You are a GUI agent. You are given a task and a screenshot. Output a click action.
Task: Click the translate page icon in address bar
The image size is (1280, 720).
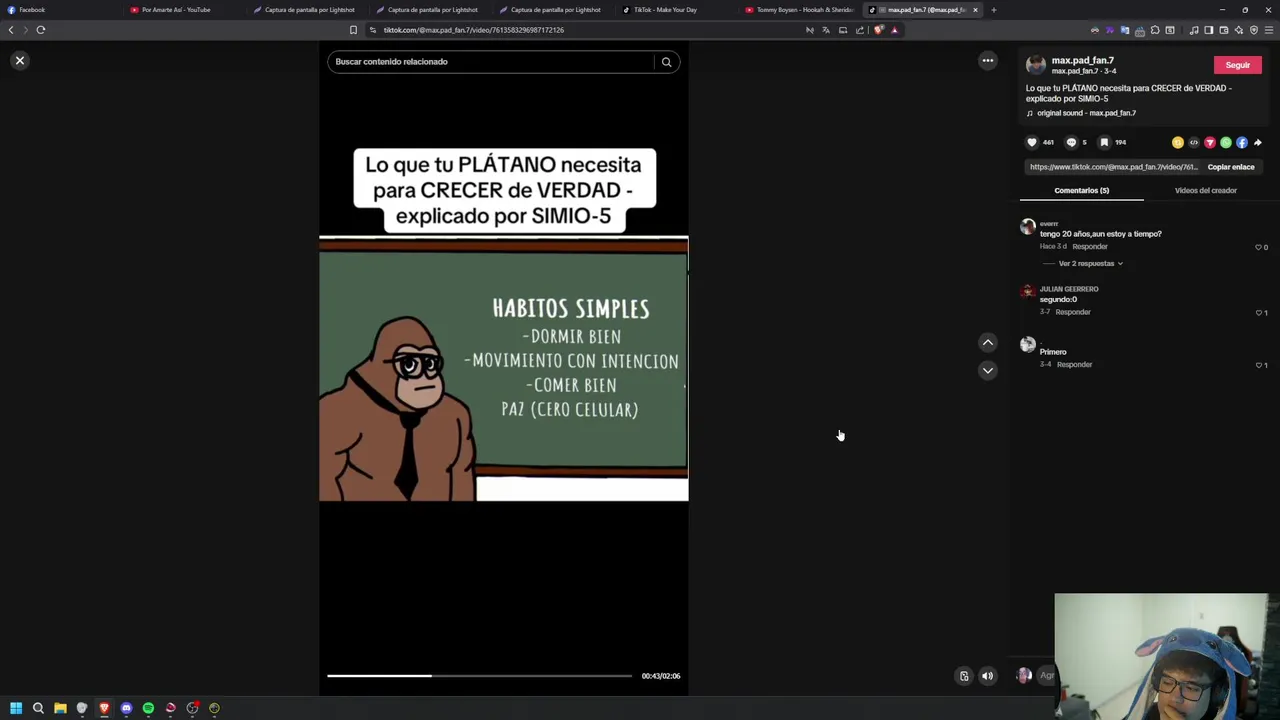pos(826,30)
